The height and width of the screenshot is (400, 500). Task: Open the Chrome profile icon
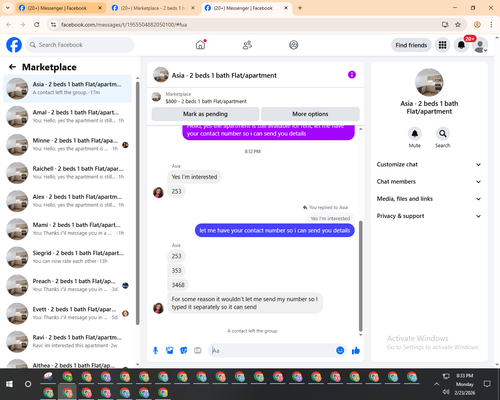(477, 24)
